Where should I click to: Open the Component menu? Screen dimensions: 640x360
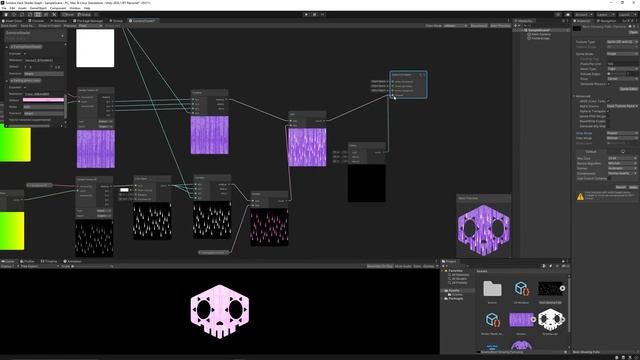click(58, 8)
